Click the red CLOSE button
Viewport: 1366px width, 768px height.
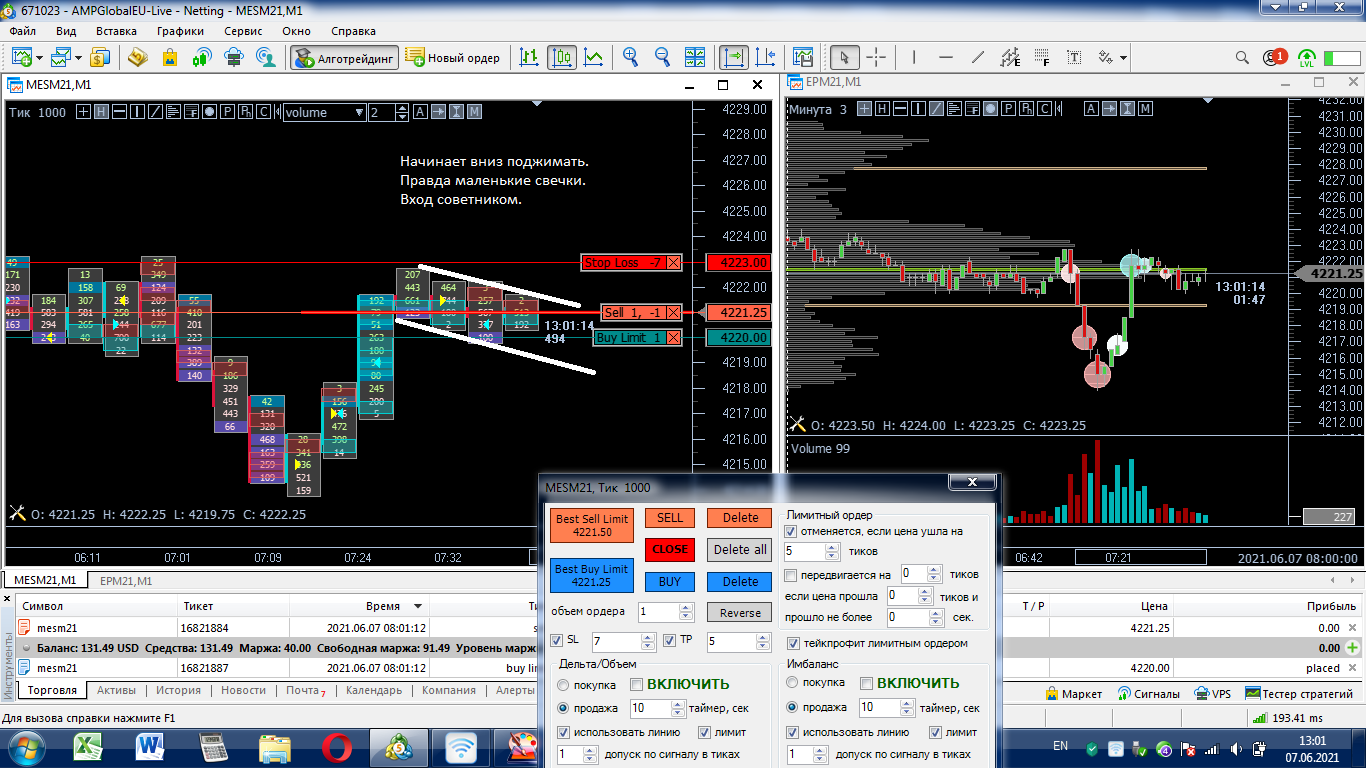(670, 549)
